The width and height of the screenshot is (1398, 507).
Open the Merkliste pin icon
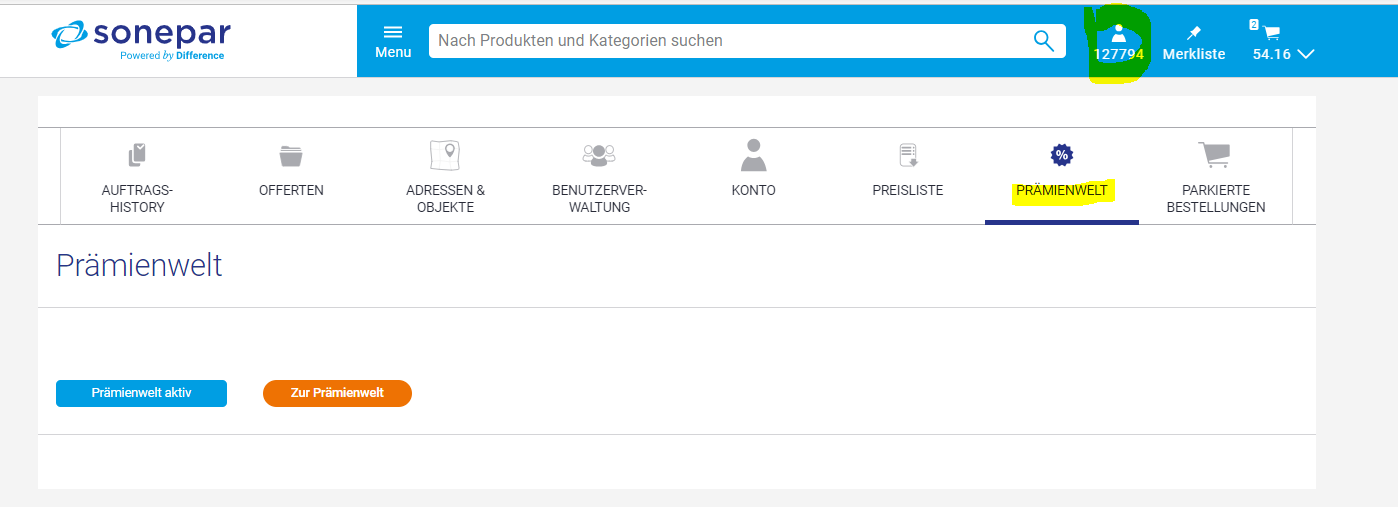pos(1193,33)
